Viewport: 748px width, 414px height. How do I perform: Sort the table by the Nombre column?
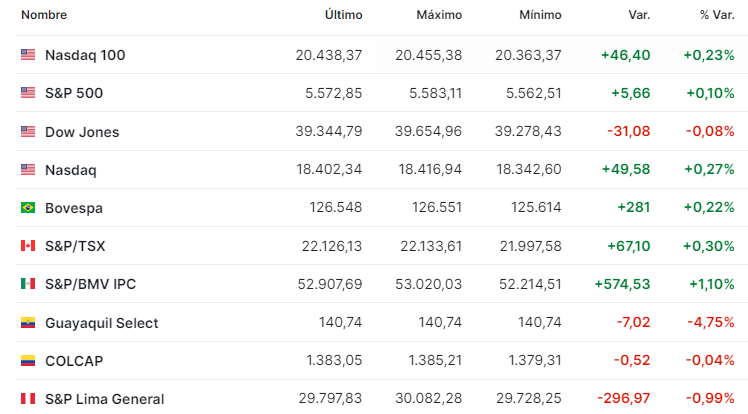[44, 15]
